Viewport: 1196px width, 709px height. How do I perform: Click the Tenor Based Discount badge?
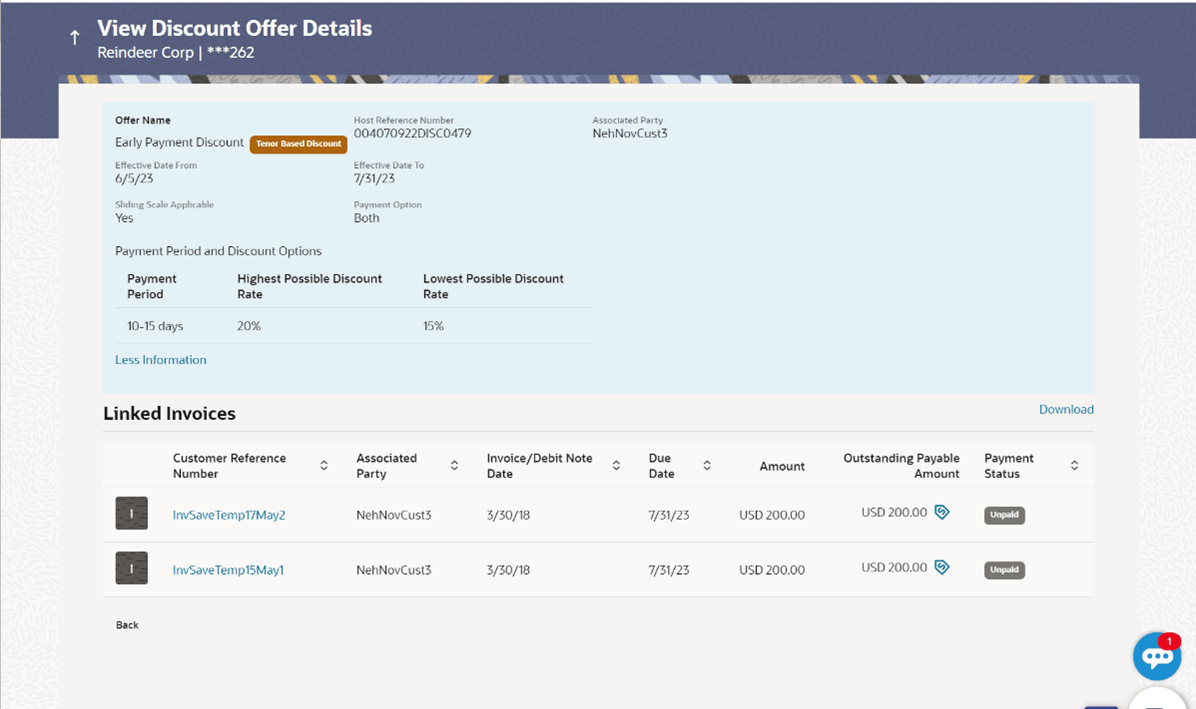tap(299, 144)
